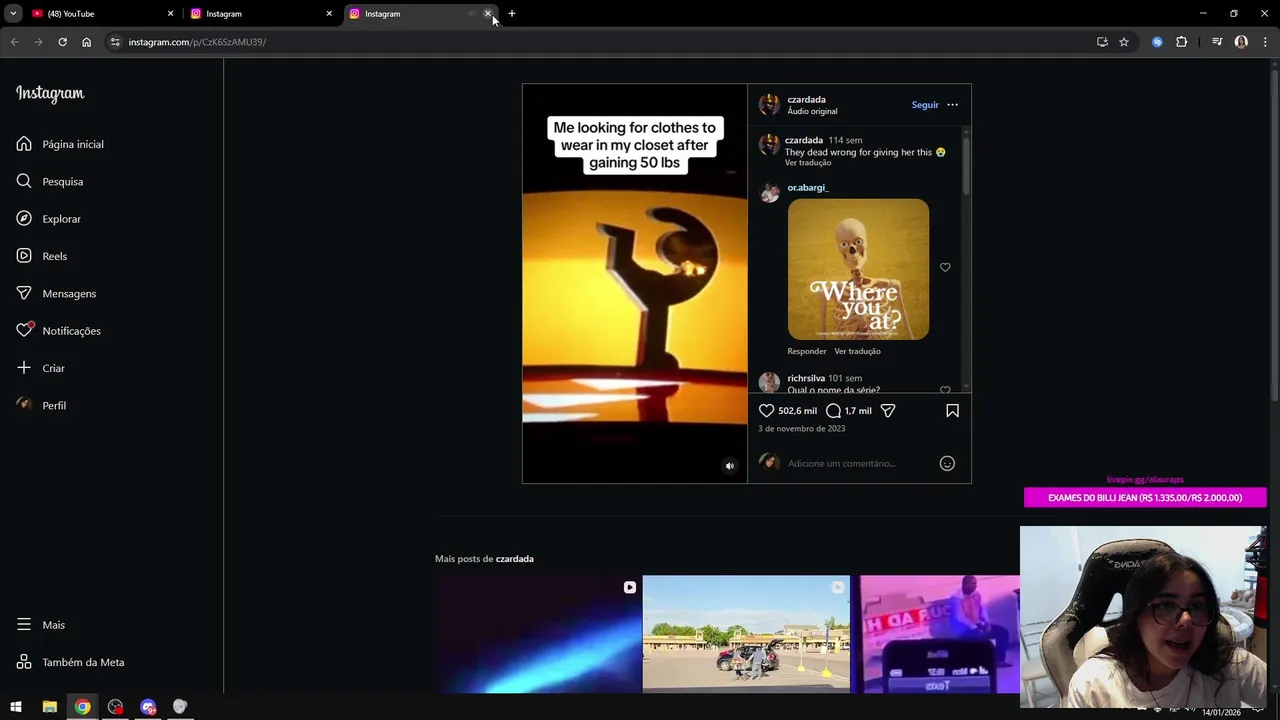Open emoji picker in comment box
The height and width of the screenshot is (720, 1280).
947,463
